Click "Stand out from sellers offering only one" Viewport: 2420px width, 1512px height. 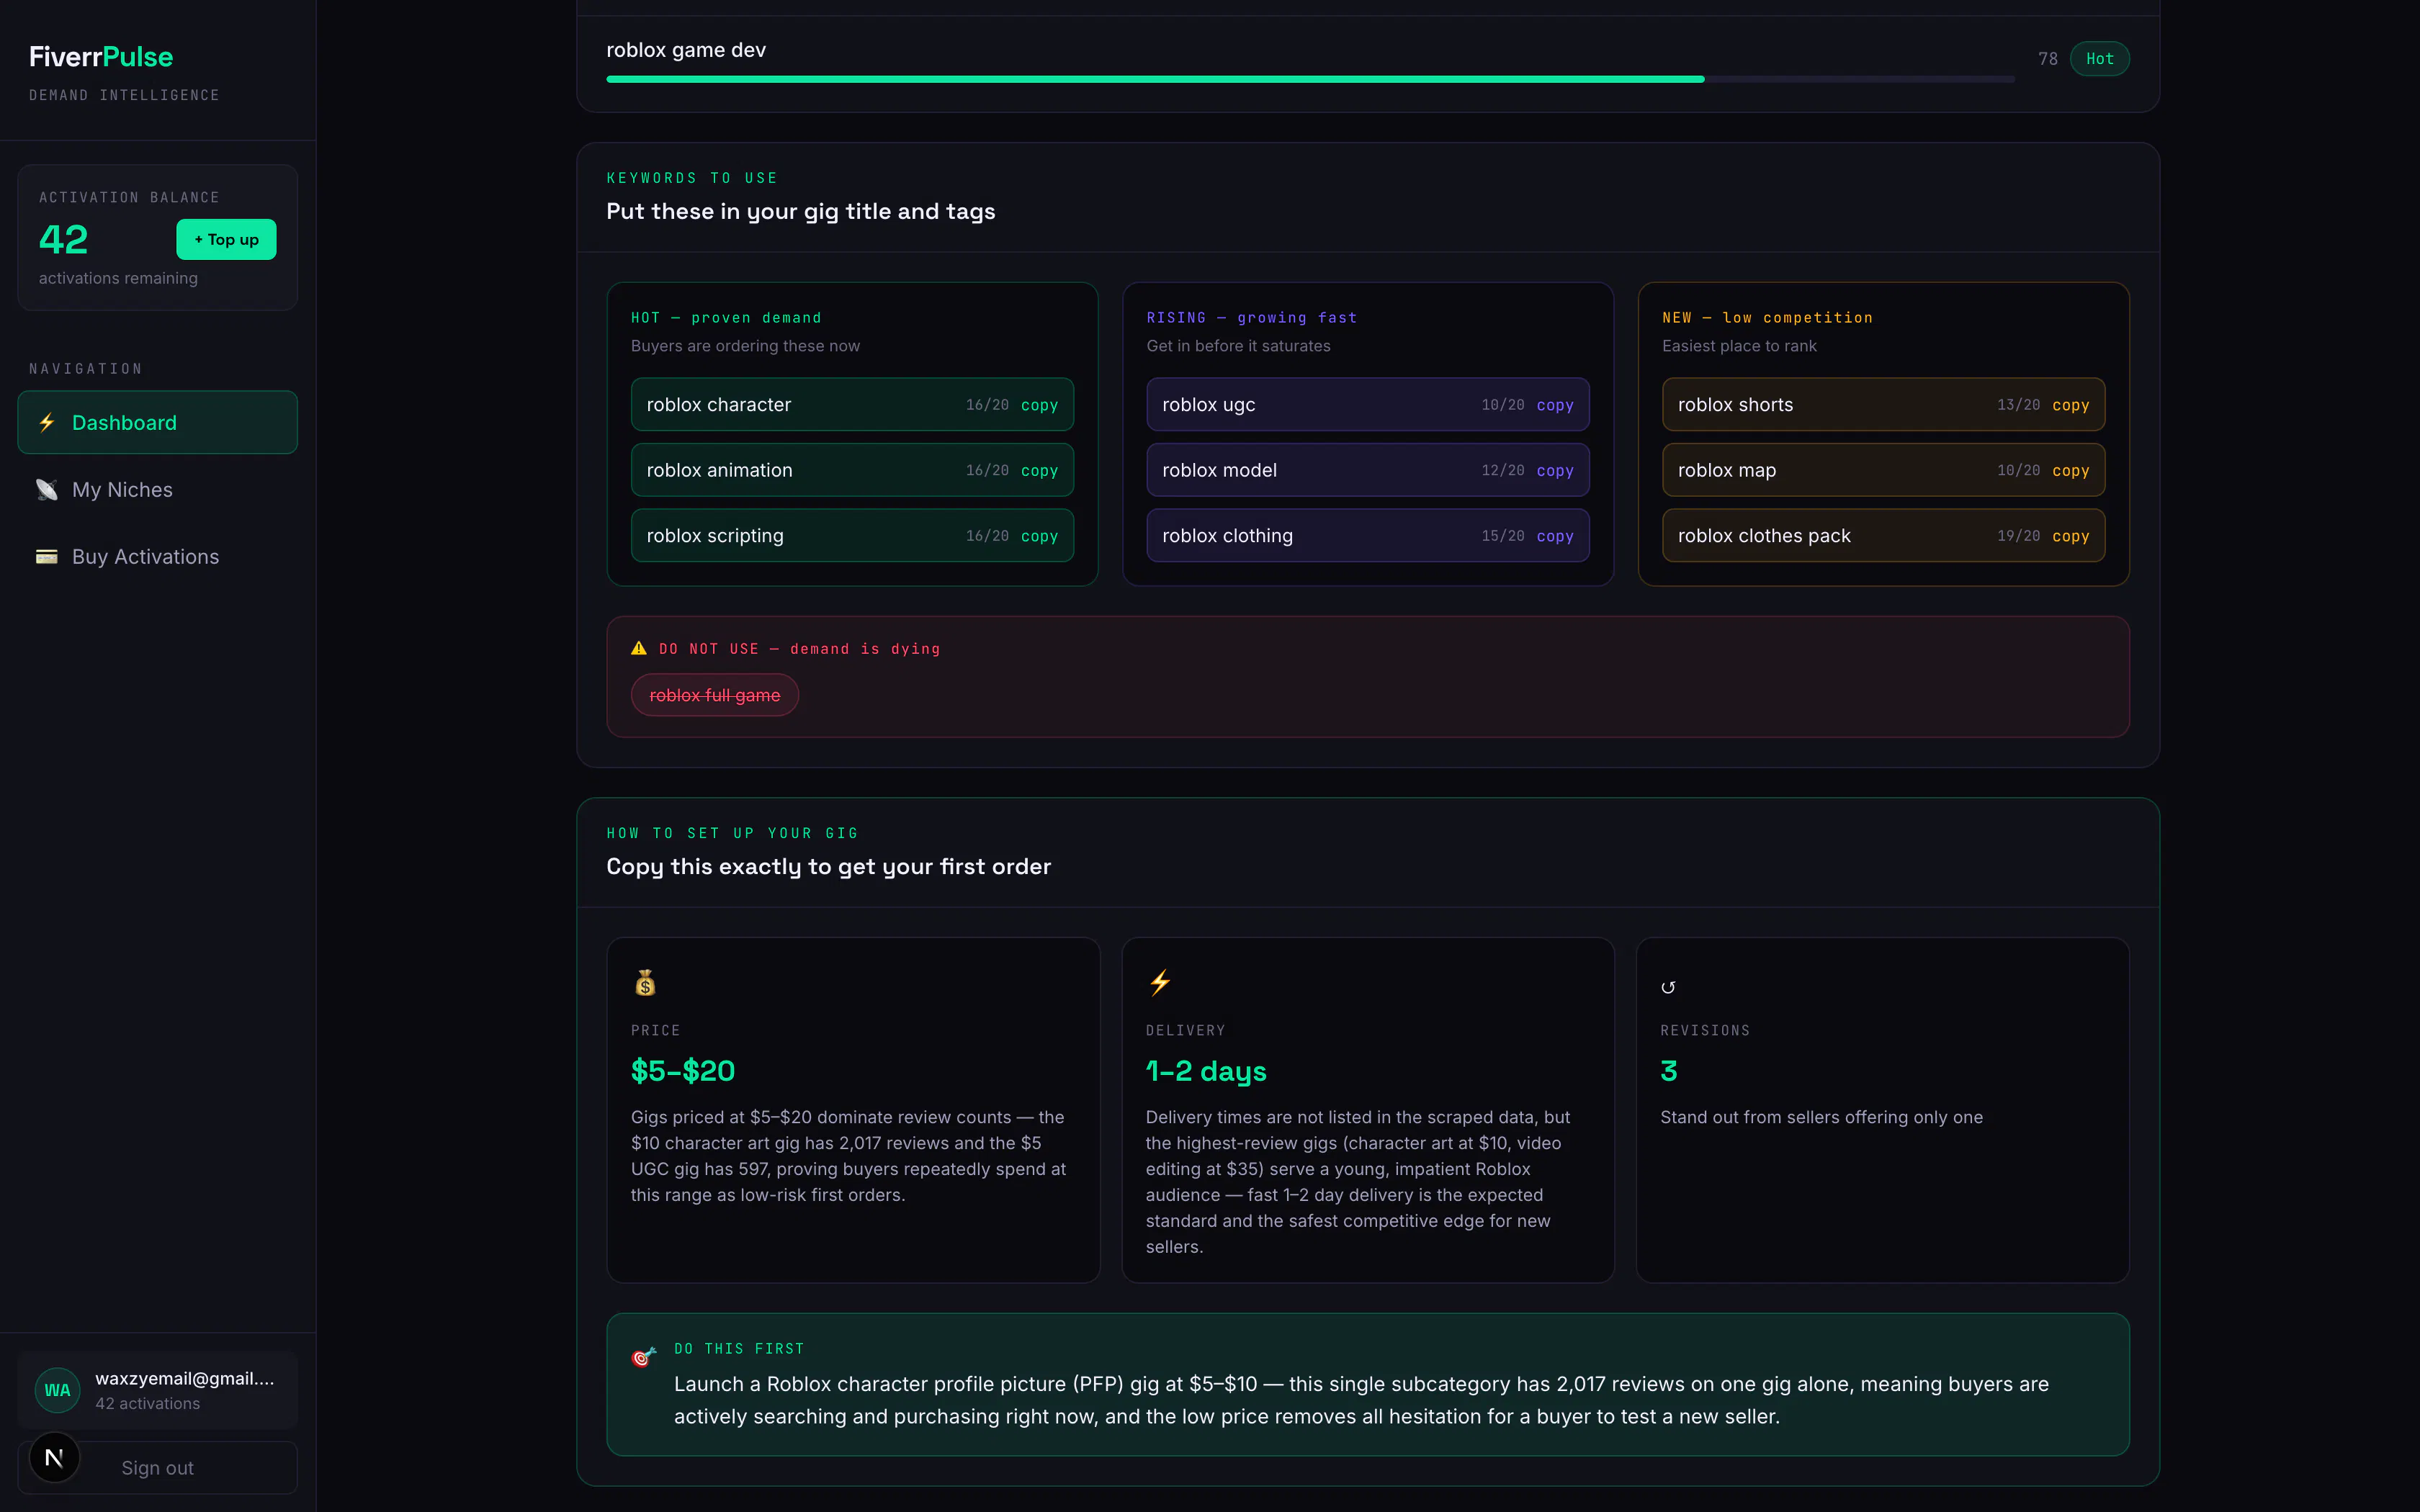point(1821,1117)
